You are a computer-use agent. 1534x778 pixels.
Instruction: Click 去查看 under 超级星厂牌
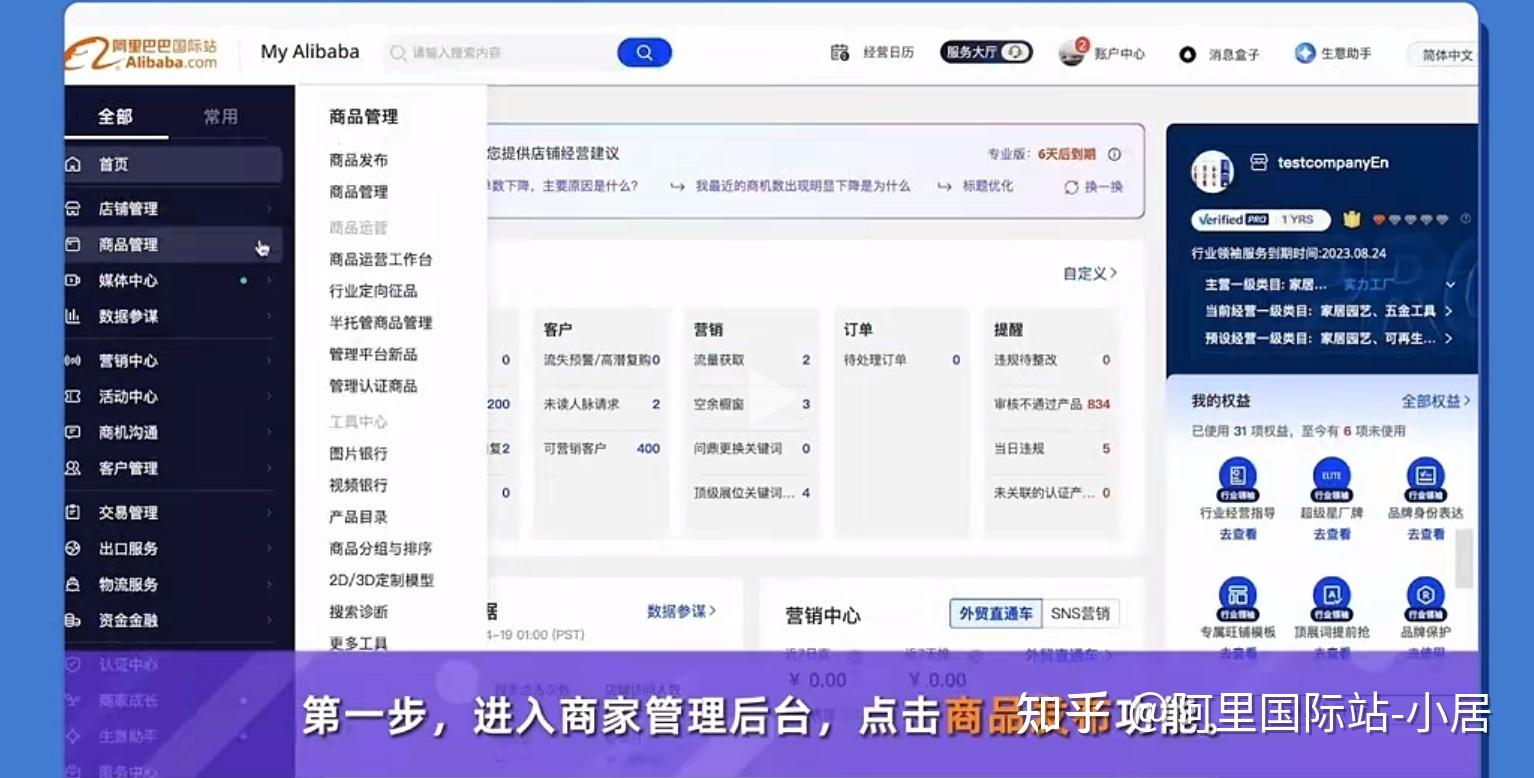coord(1331,534)
